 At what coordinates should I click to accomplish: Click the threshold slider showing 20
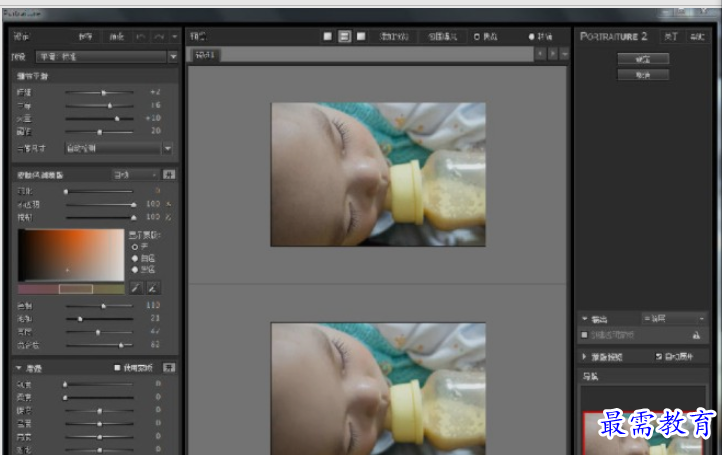pos(99,132)
